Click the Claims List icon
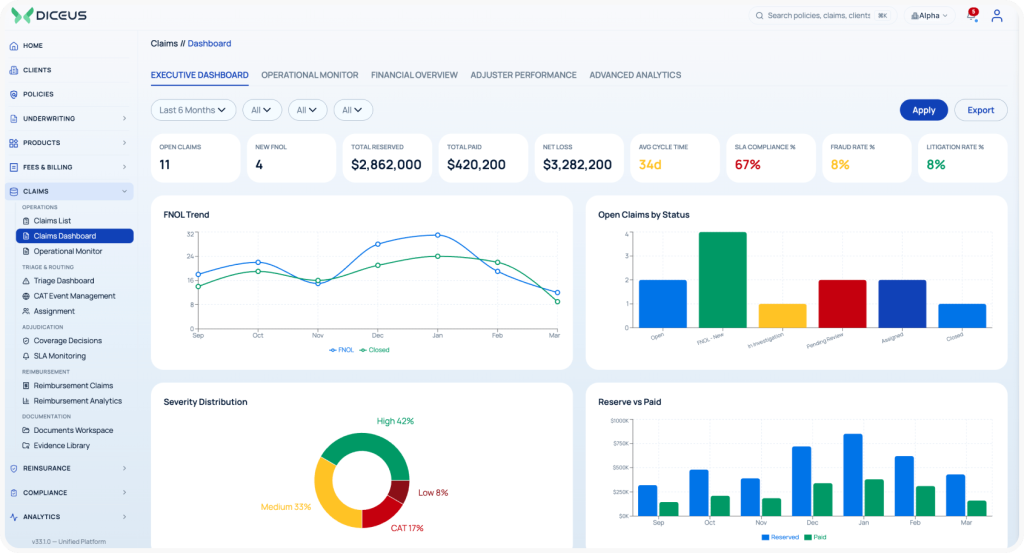Image resolution: width=1024 pixels, height=553 pixels. [x=26, y=221]
